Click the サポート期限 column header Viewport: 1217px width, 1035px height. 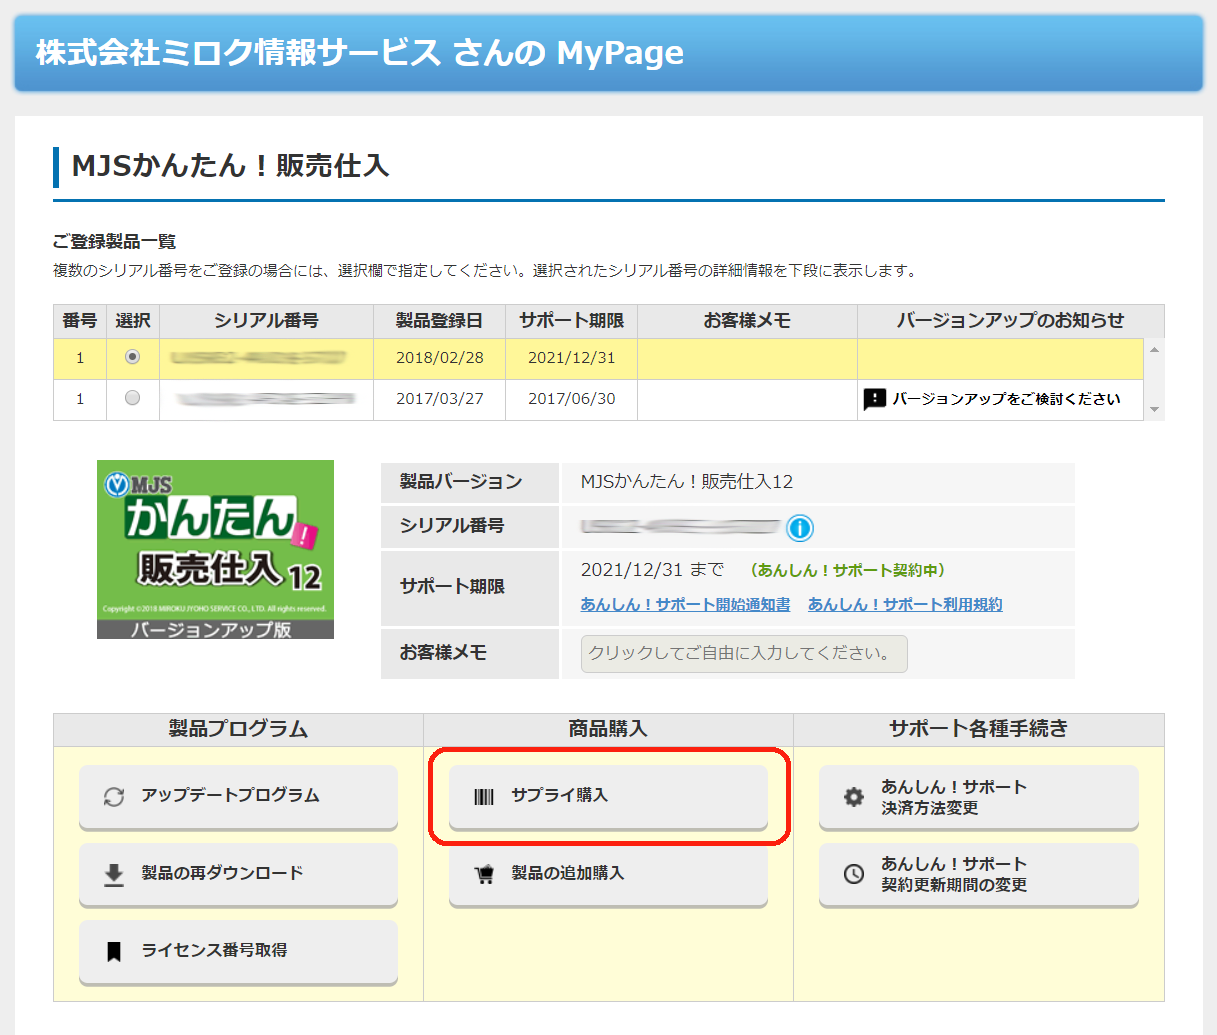click(571, 321)
